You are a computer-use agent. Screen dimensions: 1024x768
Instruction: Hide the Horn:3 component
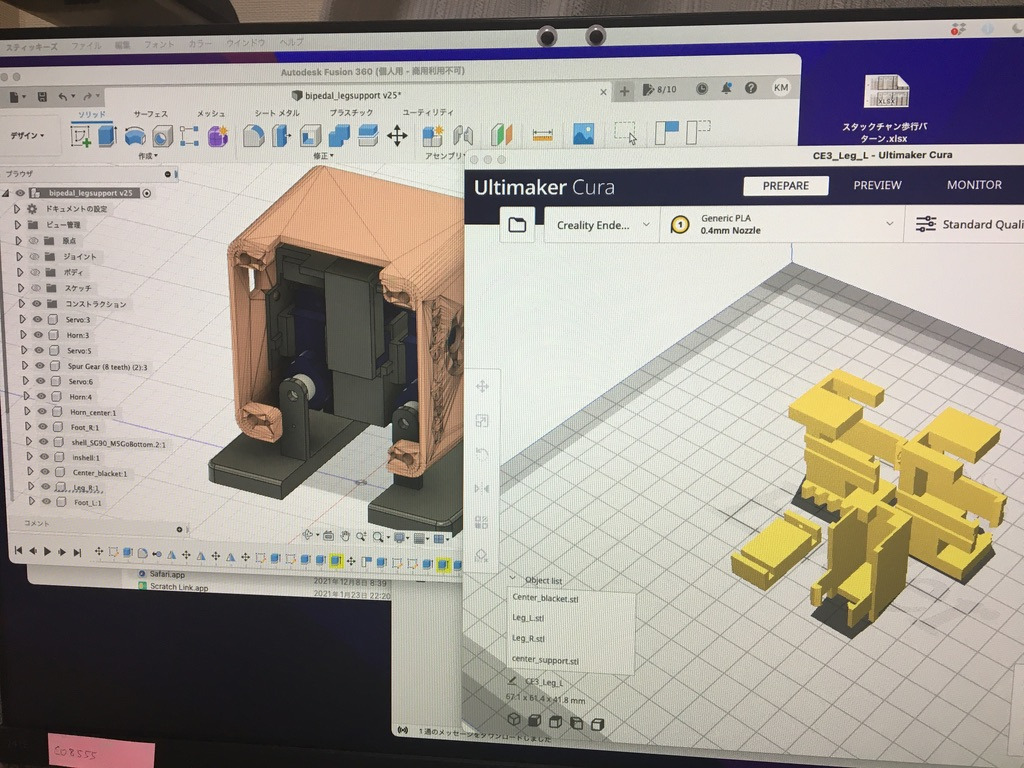pyautogui.click(x=38, y=335)
